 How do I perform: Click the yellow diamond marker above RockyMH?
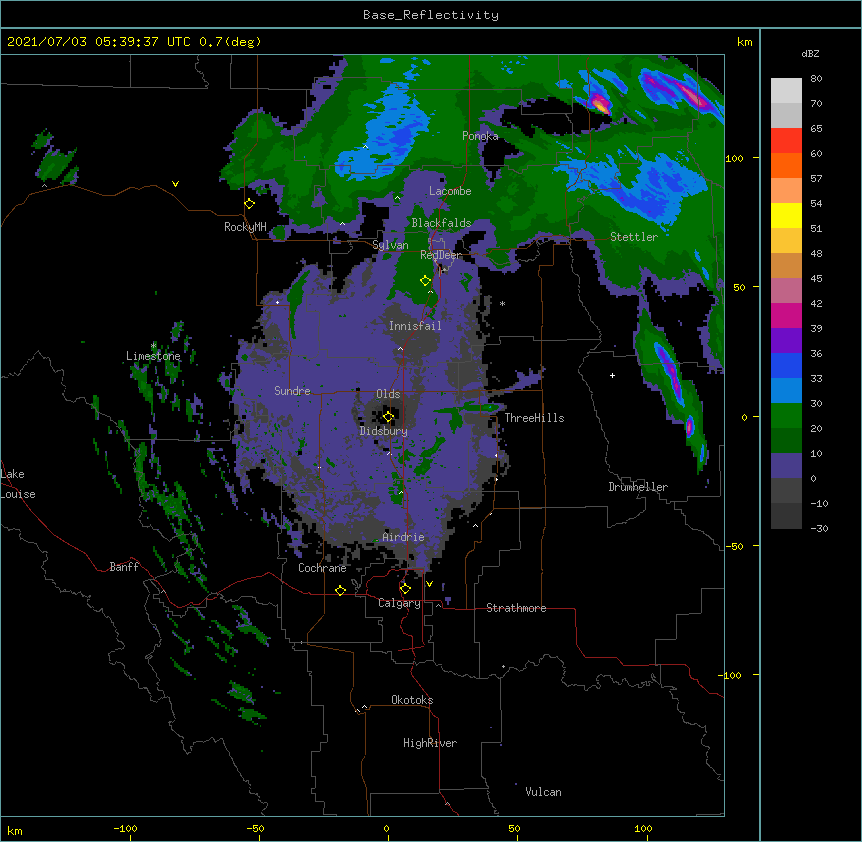(x=250, y=204)
